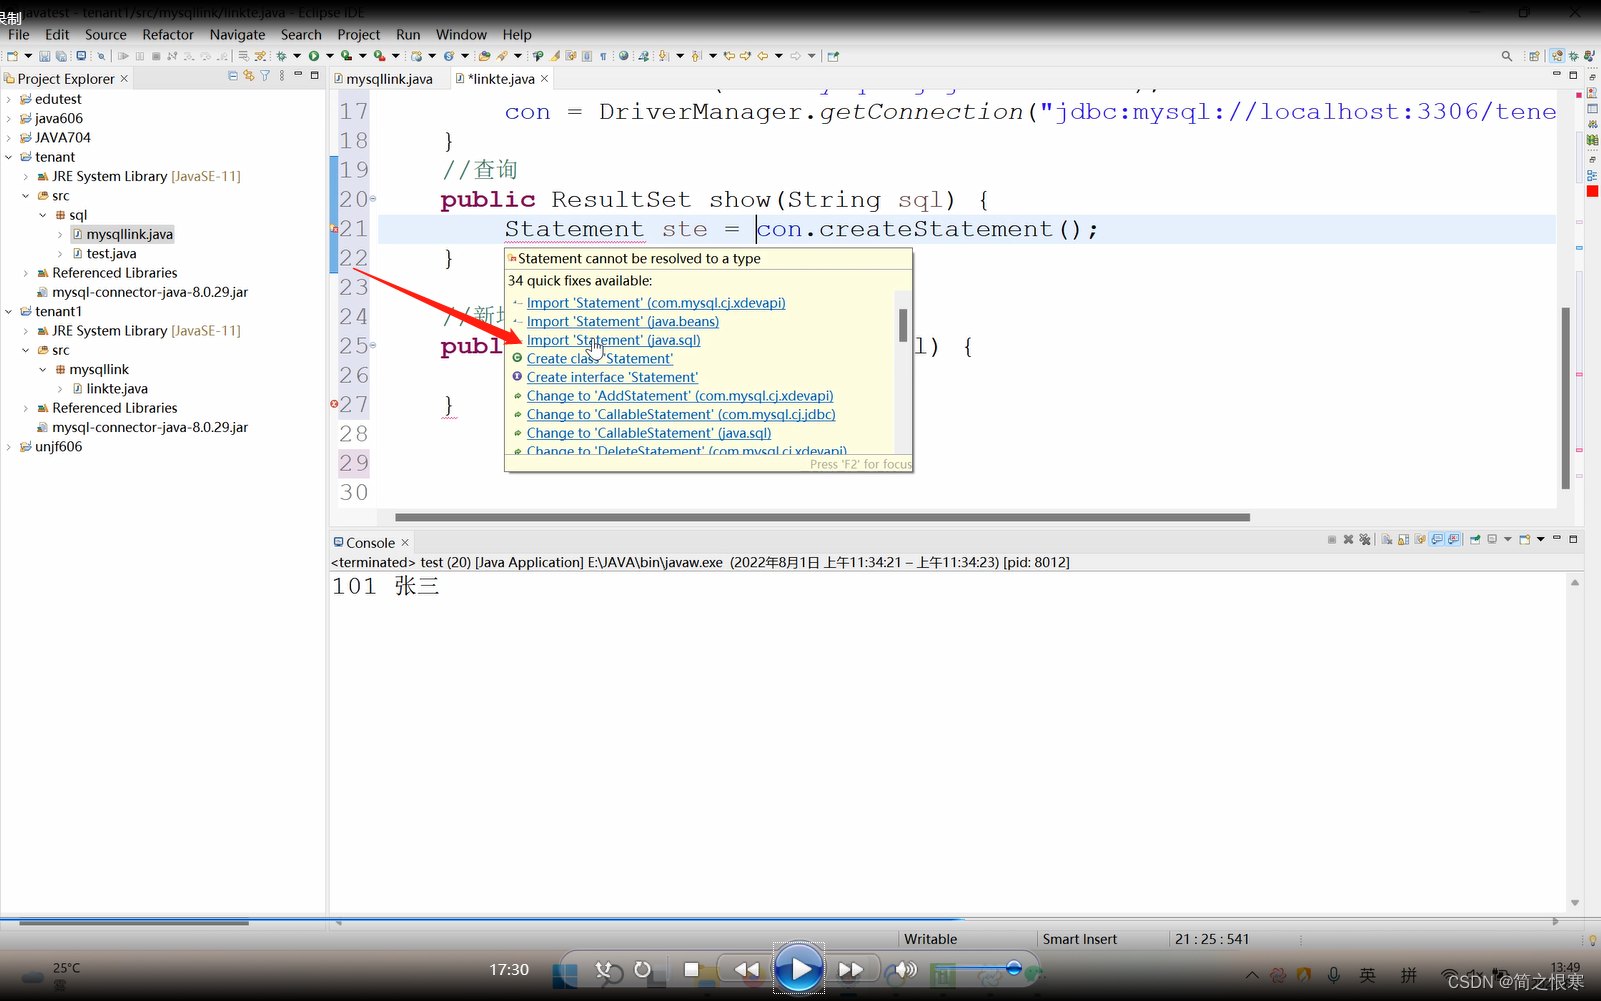The image size is (1601, 1001).
Task: Toggle Show Console on standard output change
Action: pos(1437,539)
